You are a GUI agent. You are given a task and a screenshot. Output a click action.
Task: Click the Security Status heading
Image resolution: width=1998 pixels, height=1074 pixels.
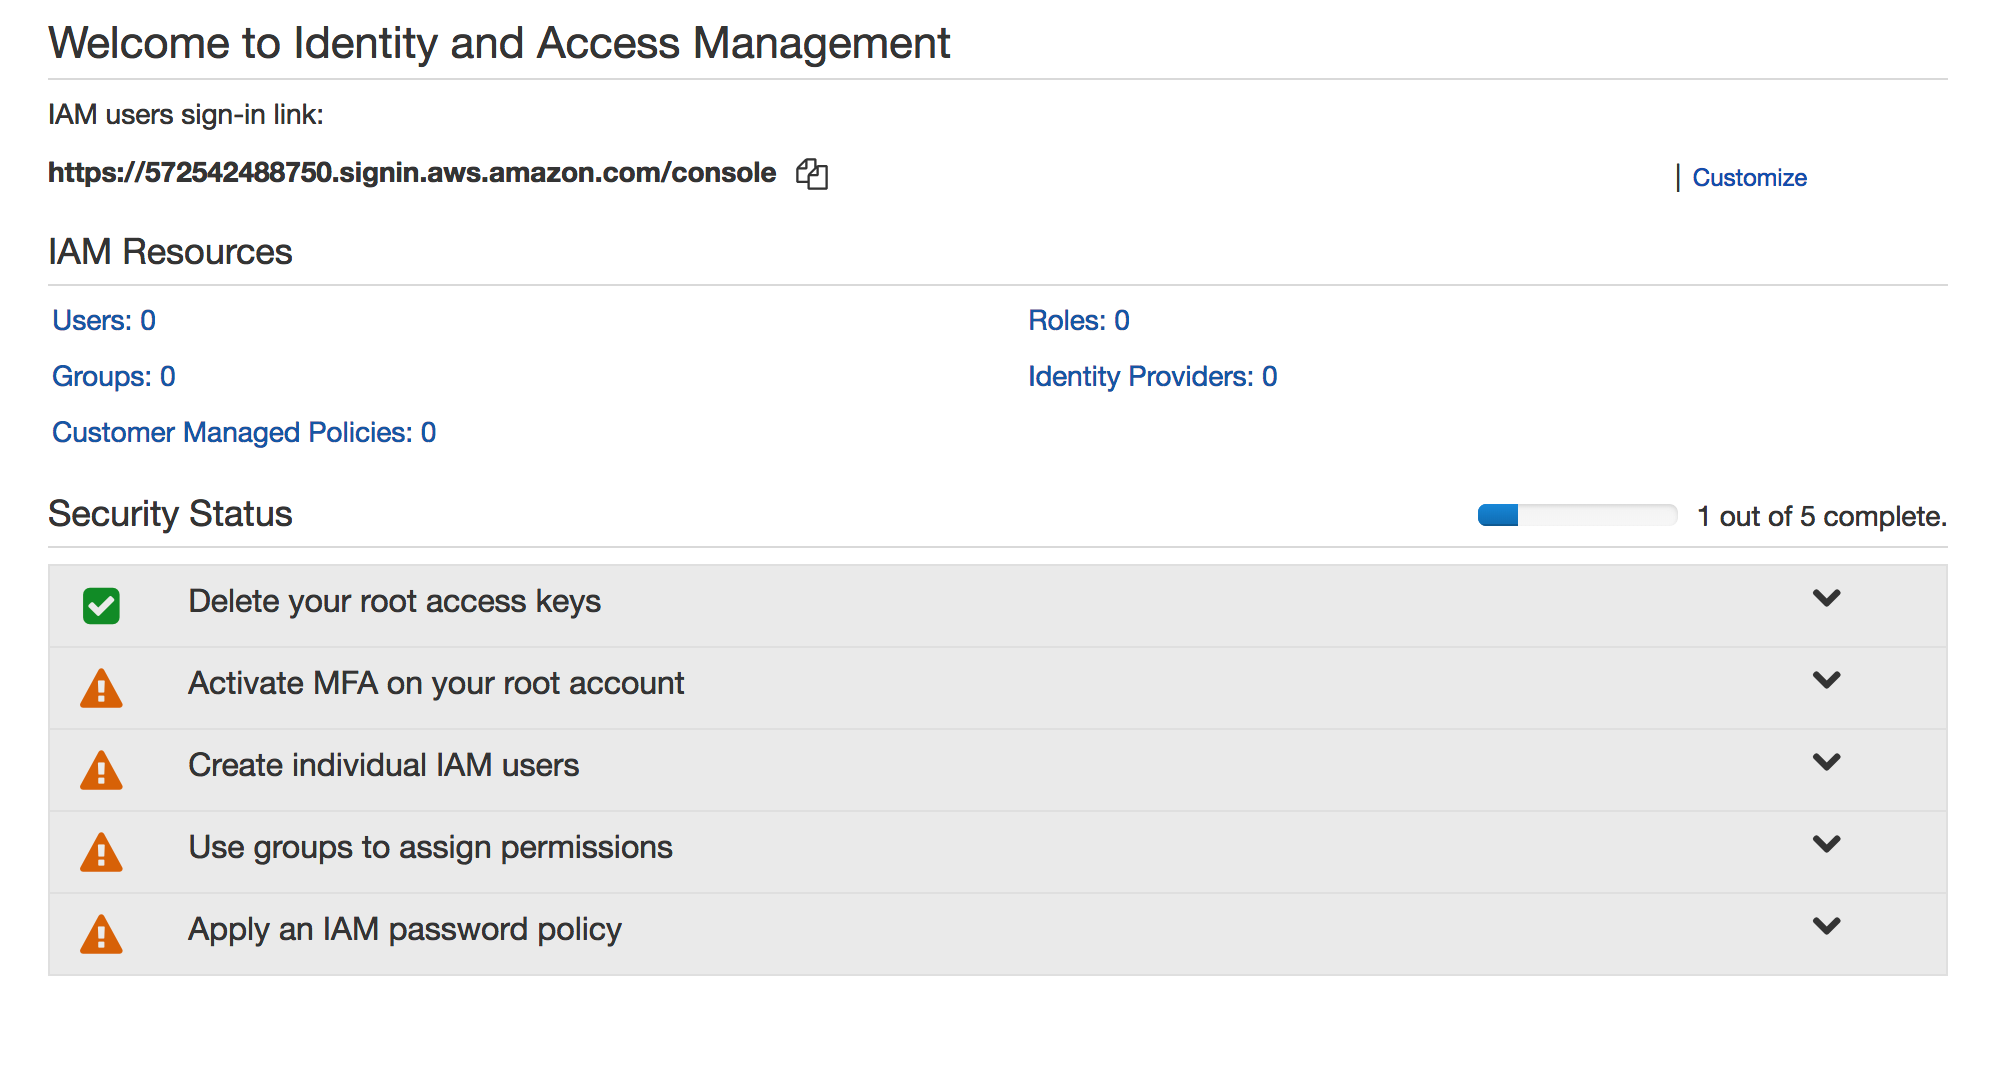click(170, 514)
